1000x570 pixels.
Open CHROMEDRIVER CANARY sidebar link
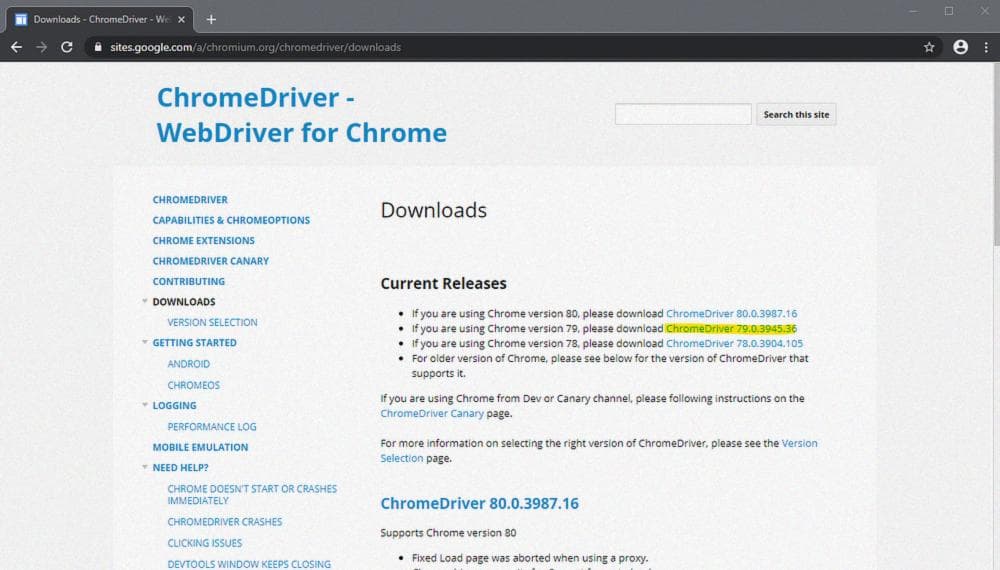coord(210,261)
